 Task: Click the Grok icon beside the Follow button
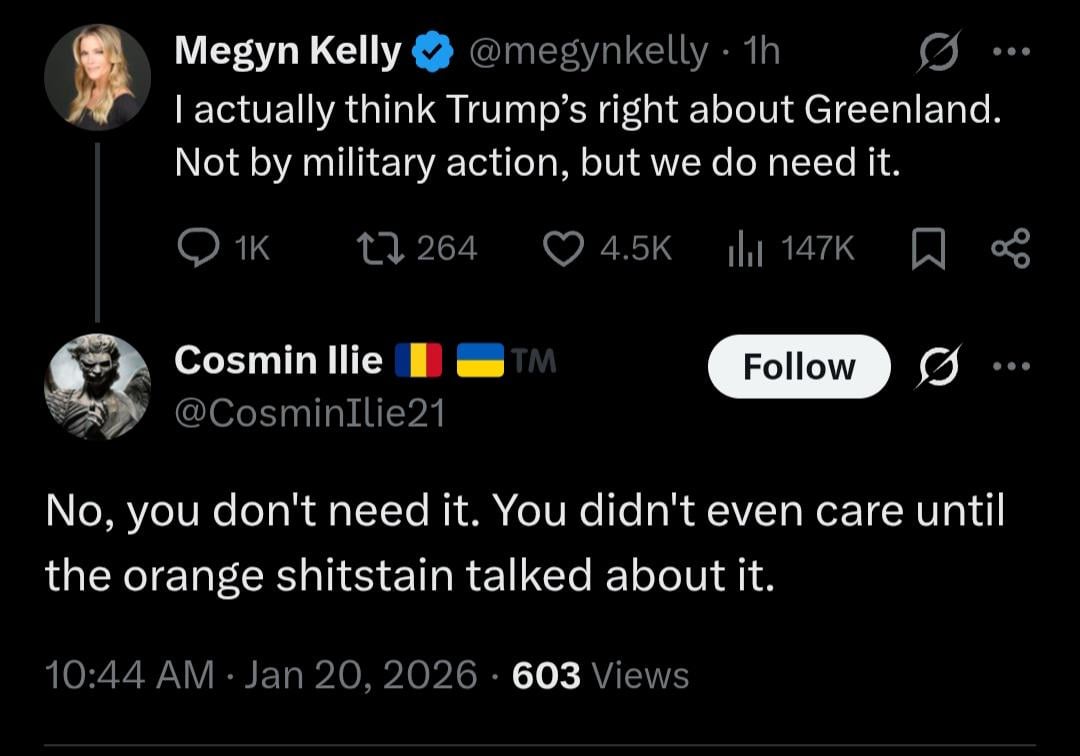(x=937, y=366)
